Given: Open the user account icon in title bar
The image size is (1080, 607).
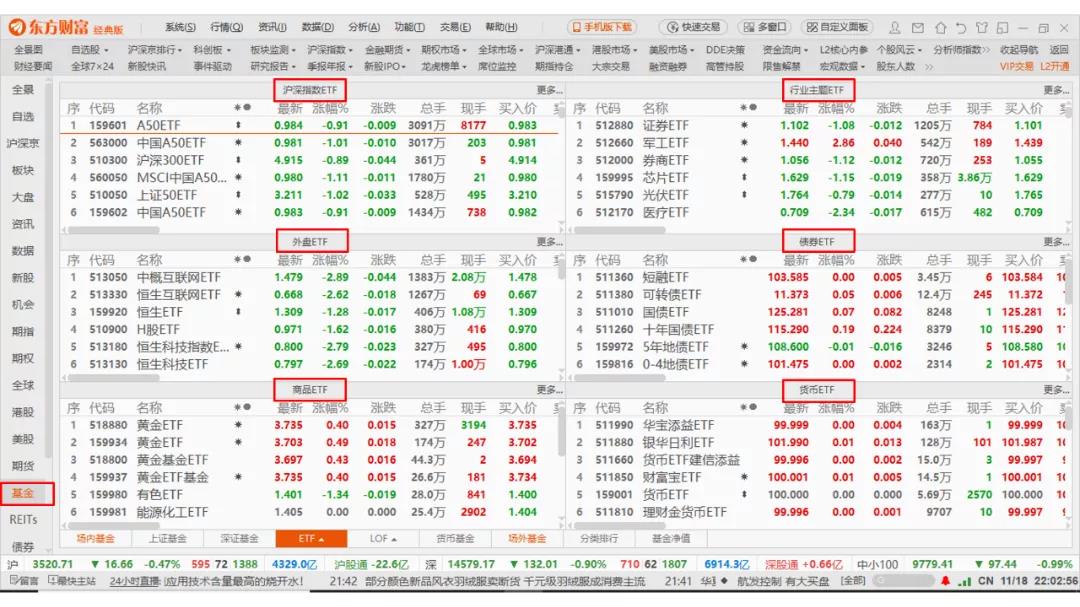Looking at the screenshot, I should coord(895,28).
